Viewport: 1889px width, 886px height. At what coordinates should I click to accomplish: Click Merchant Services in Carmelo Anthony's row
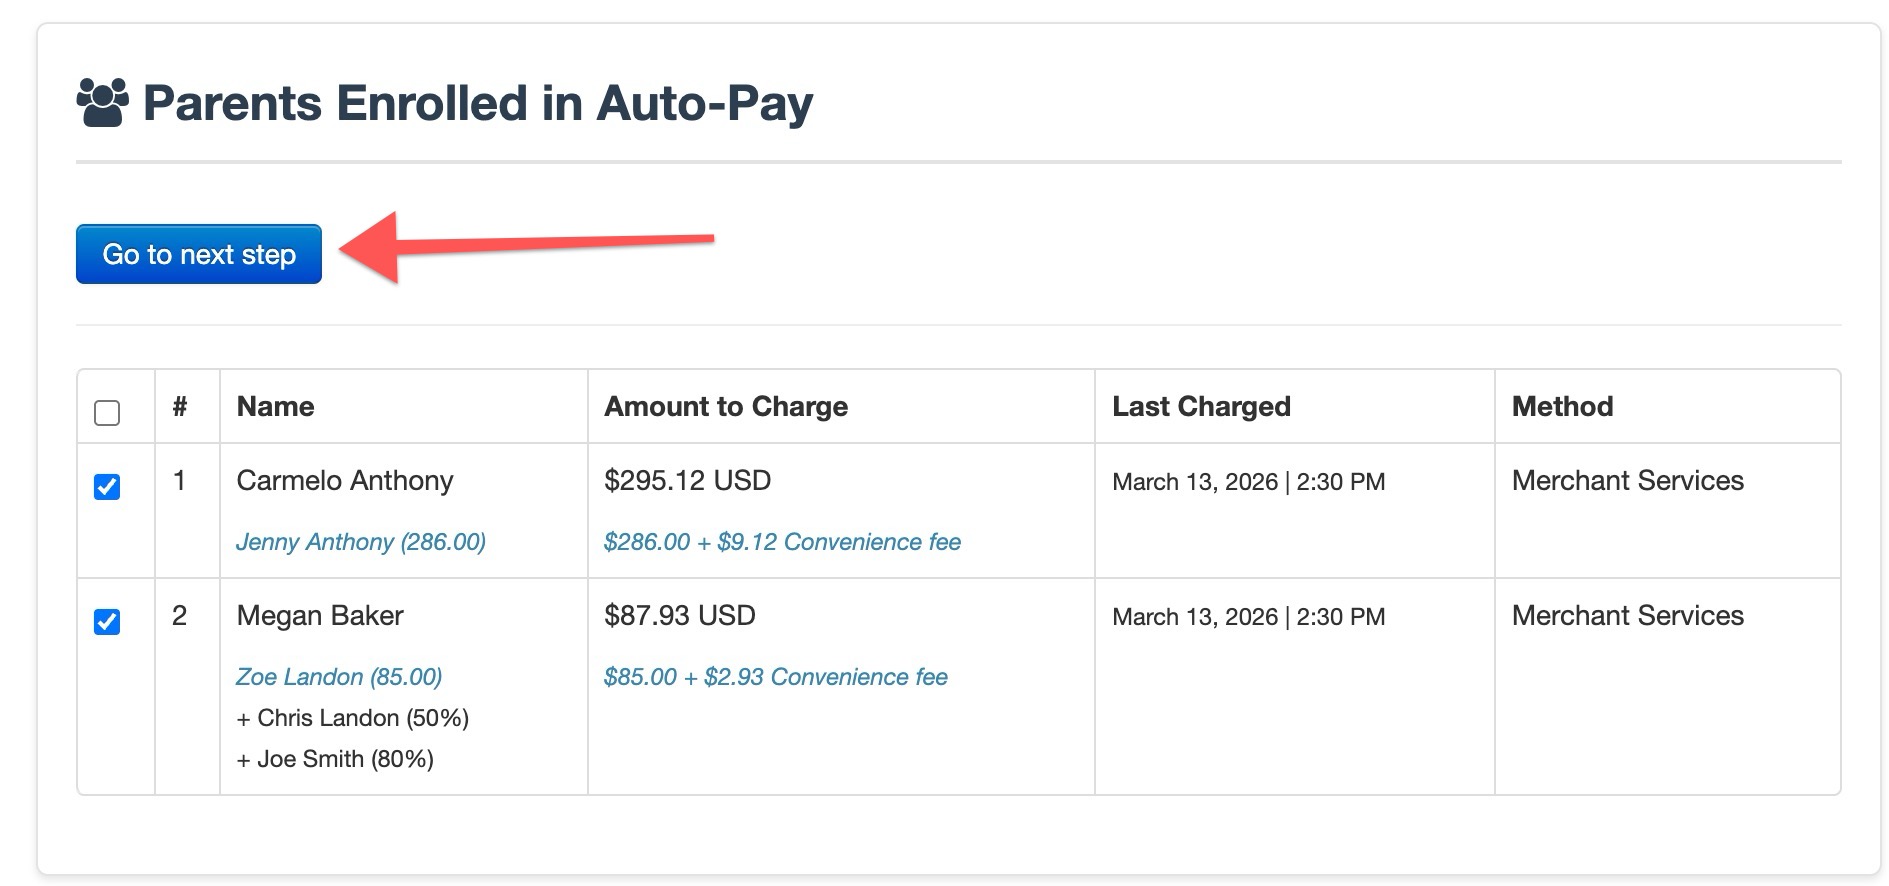1628,481
